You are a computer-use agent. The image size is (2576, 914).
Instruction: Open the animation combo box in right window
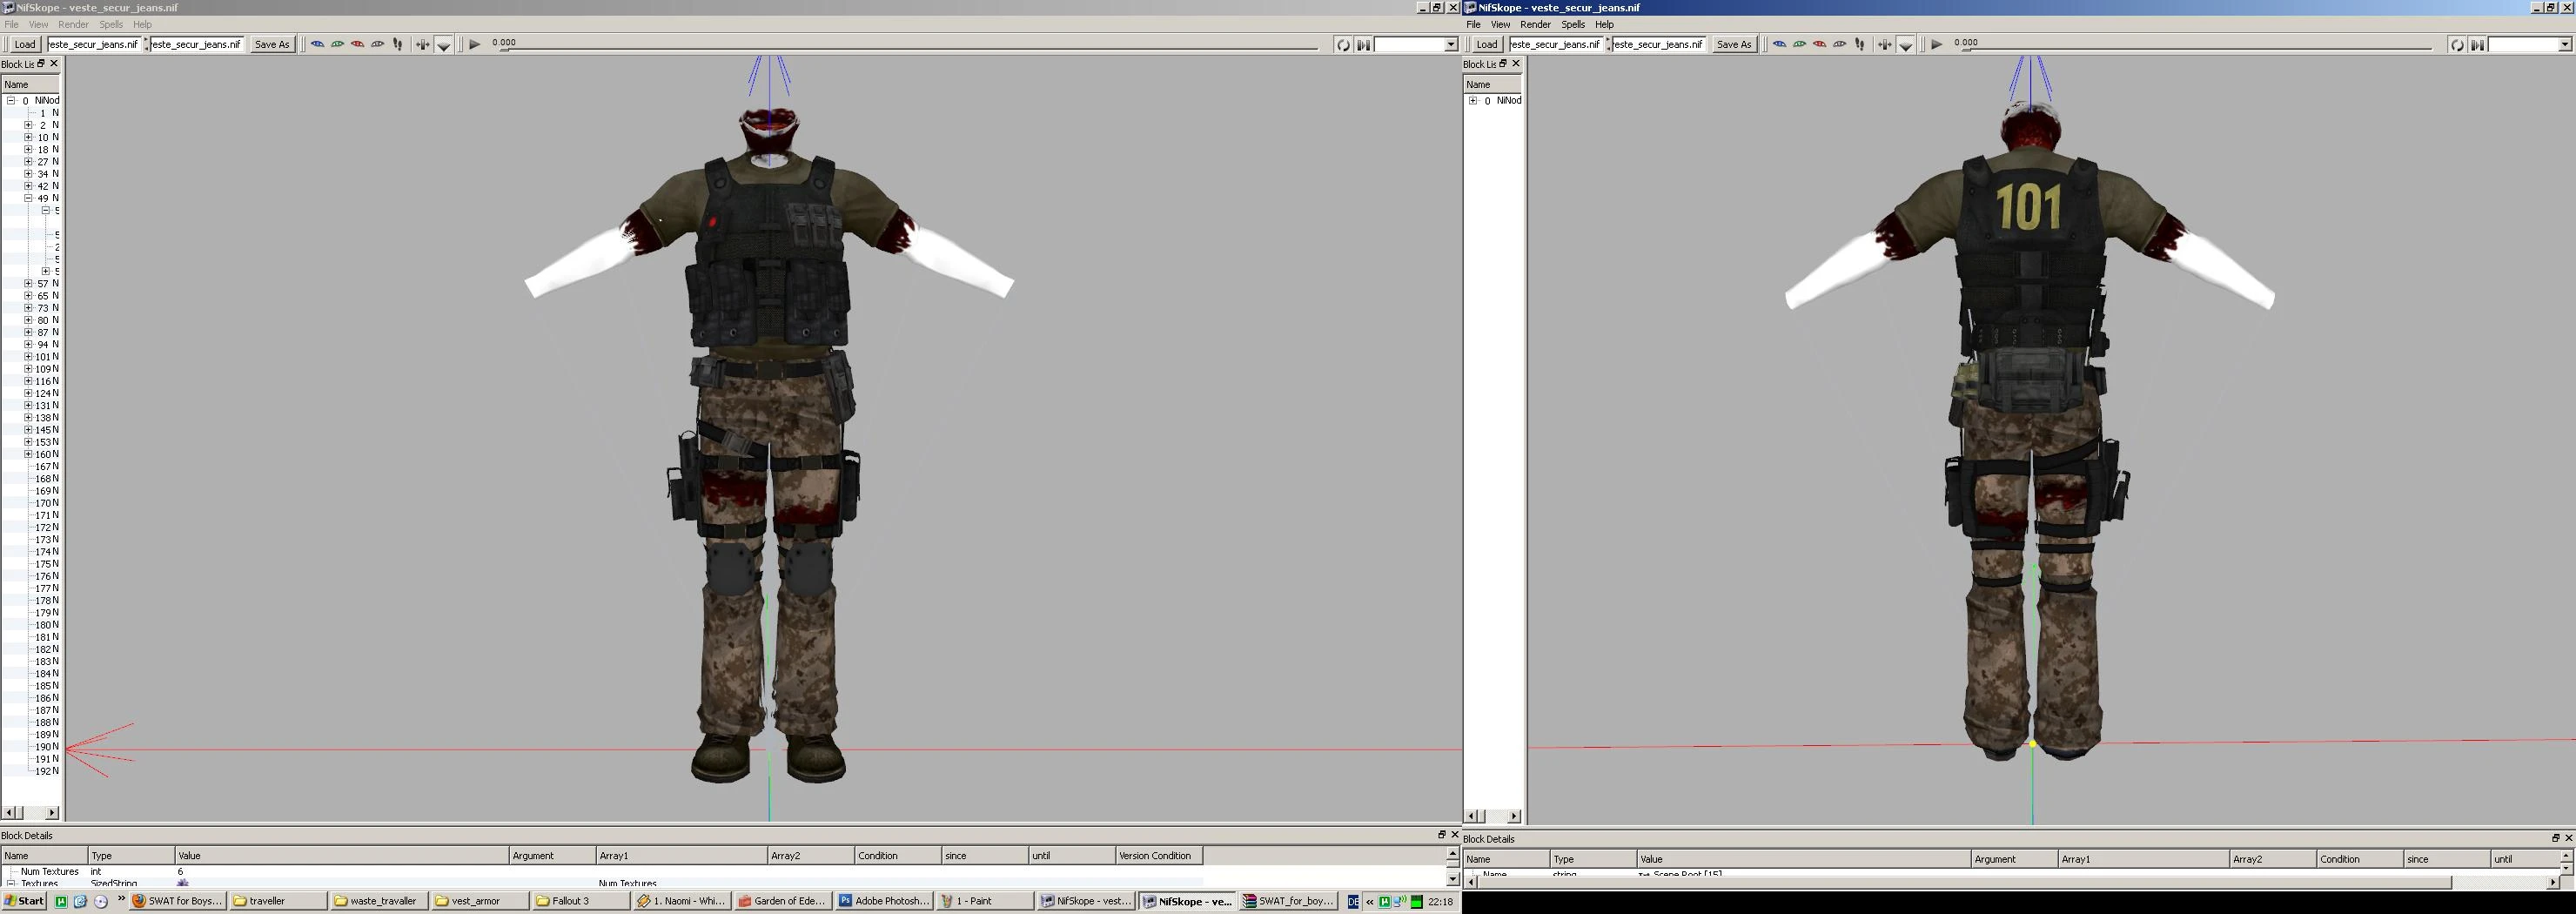pos(2529,44)
